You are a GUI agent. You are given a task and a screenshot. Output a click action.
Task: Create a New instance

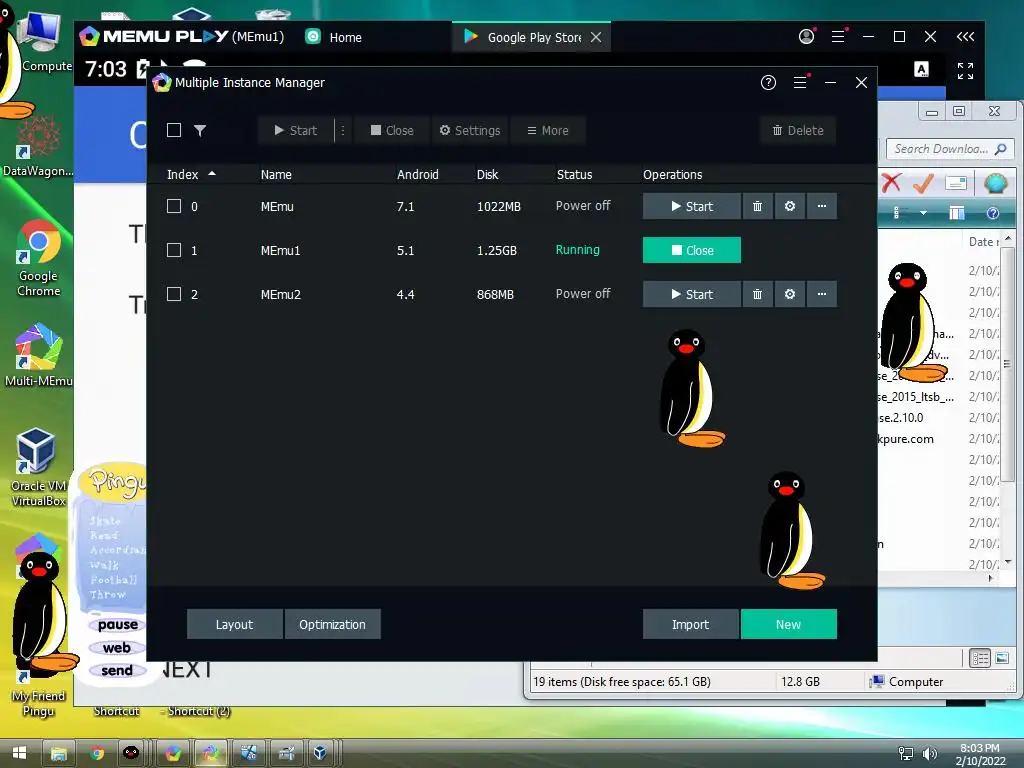click(x=788, y=624)
